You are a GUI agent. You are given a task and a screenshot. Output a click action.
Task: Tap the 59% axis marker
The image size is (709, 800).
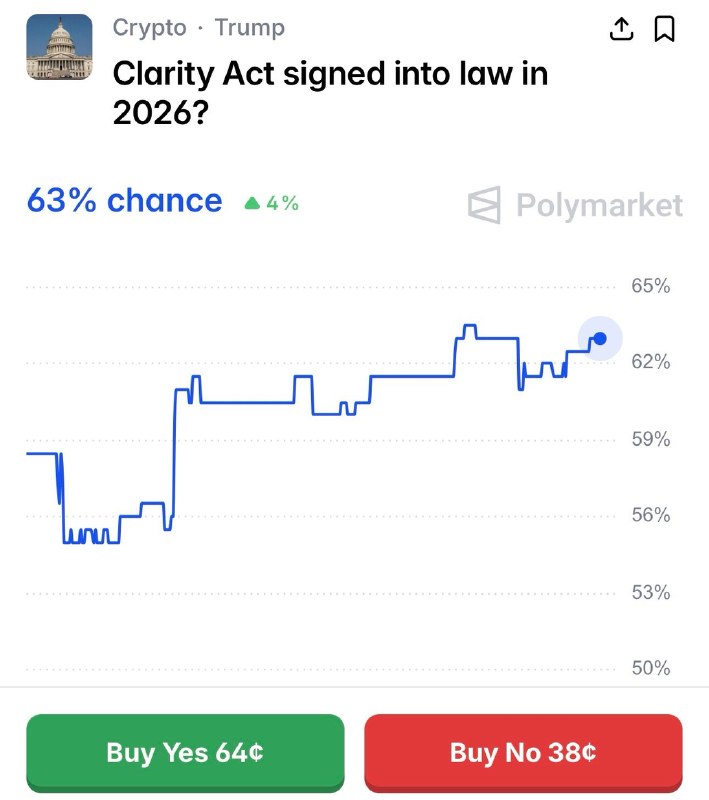tap(653, 439)
